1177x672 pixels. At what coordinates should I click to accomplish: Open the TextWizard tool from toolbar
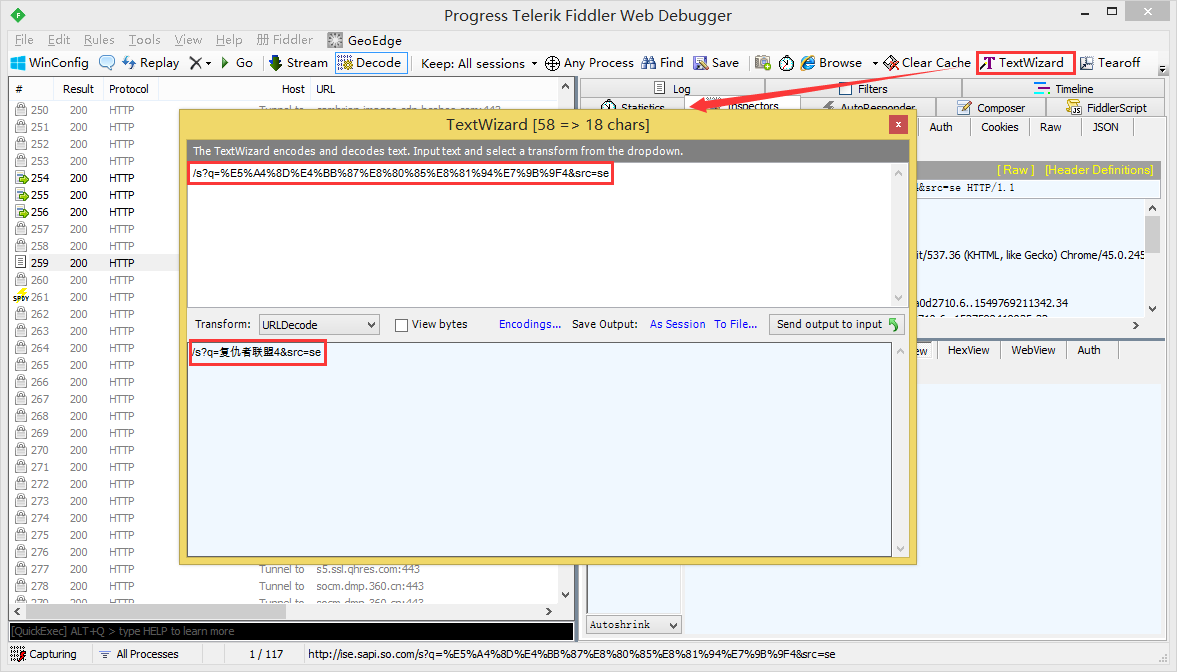point(1025,63)
